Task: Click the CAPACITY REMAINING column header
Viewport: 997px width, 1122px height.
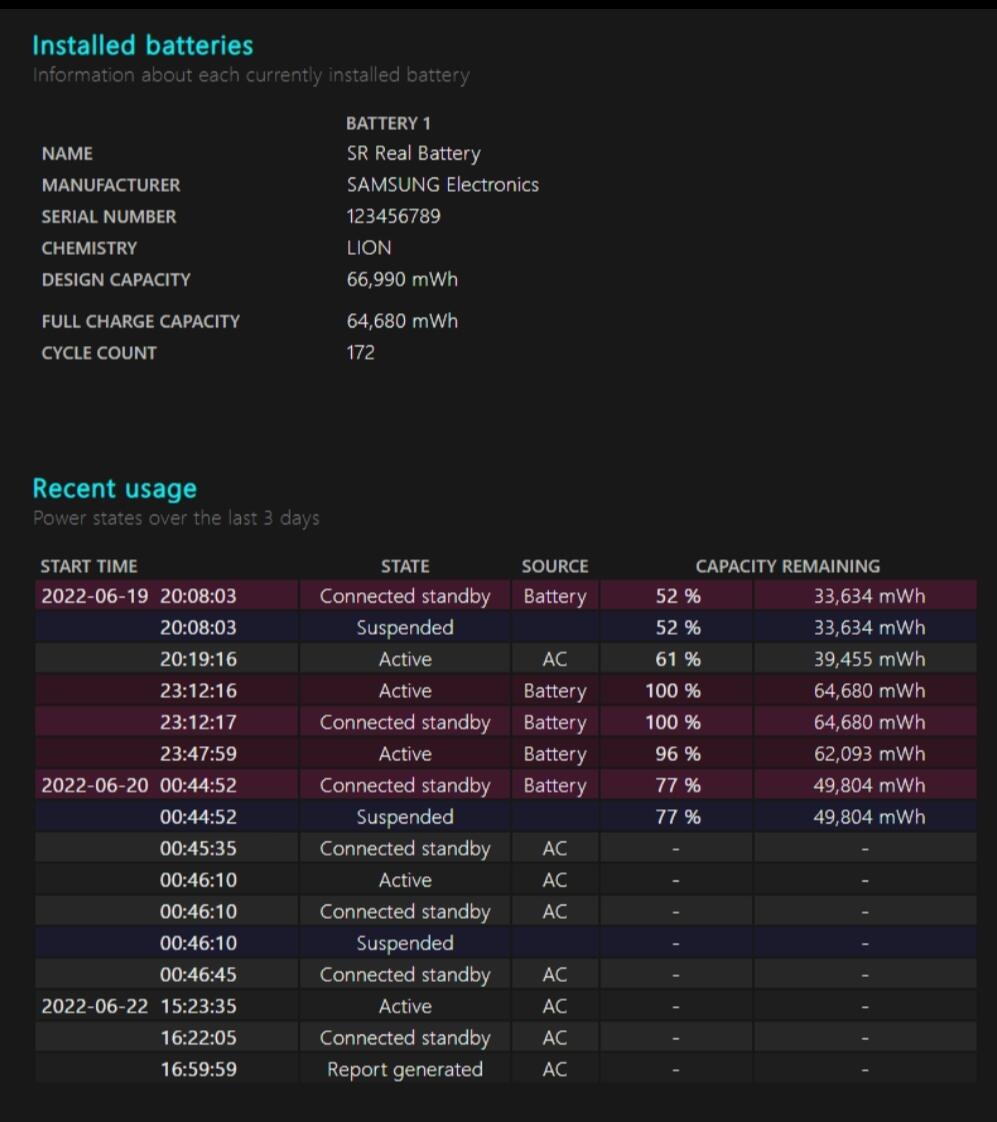Action: [788, 566]
